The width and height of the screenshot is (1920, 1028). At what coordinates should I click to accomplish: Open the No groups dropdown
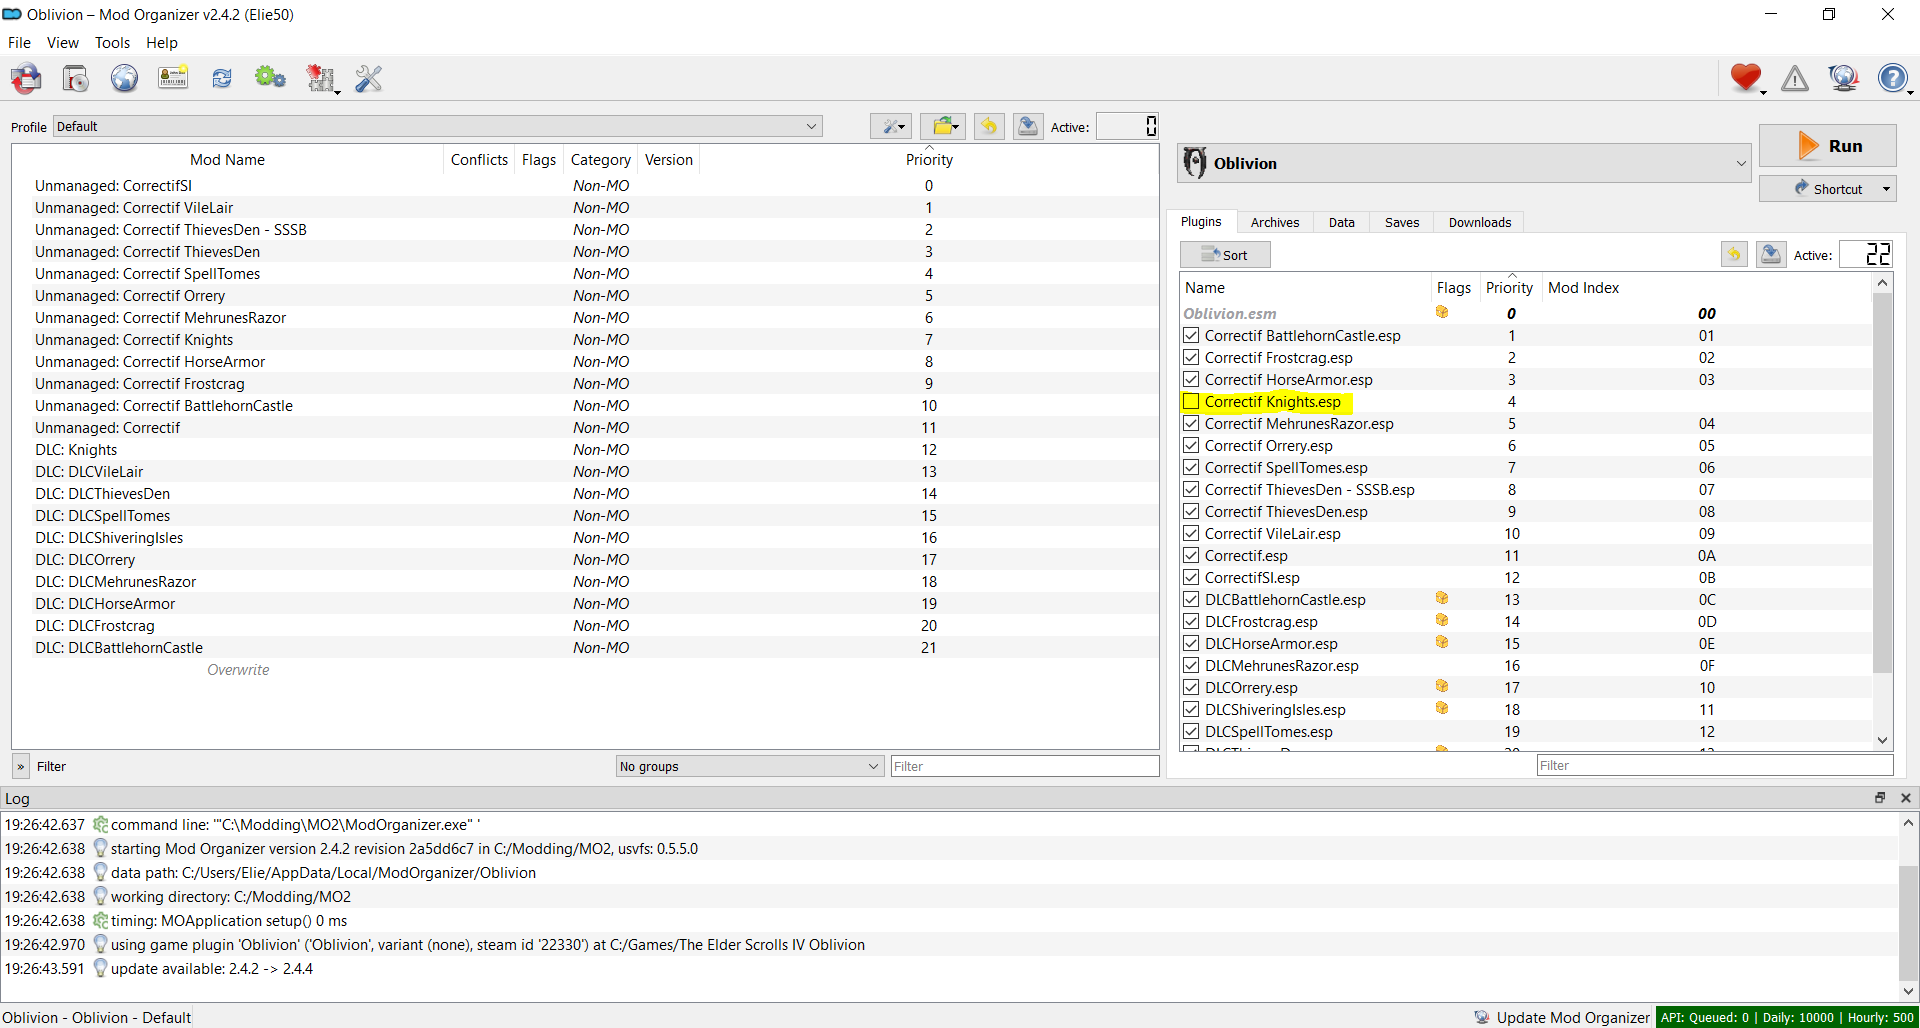(750, 766)
